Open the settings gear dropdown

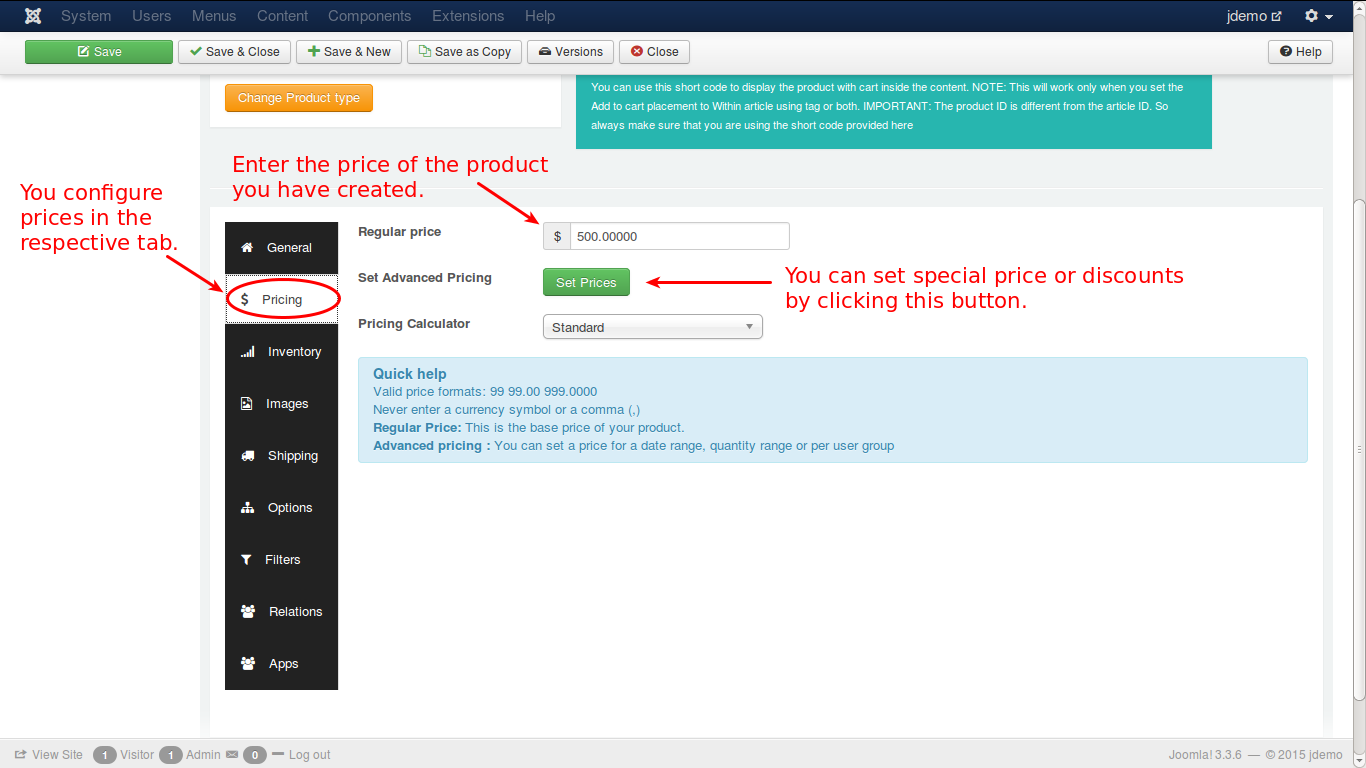[1318, 16]
